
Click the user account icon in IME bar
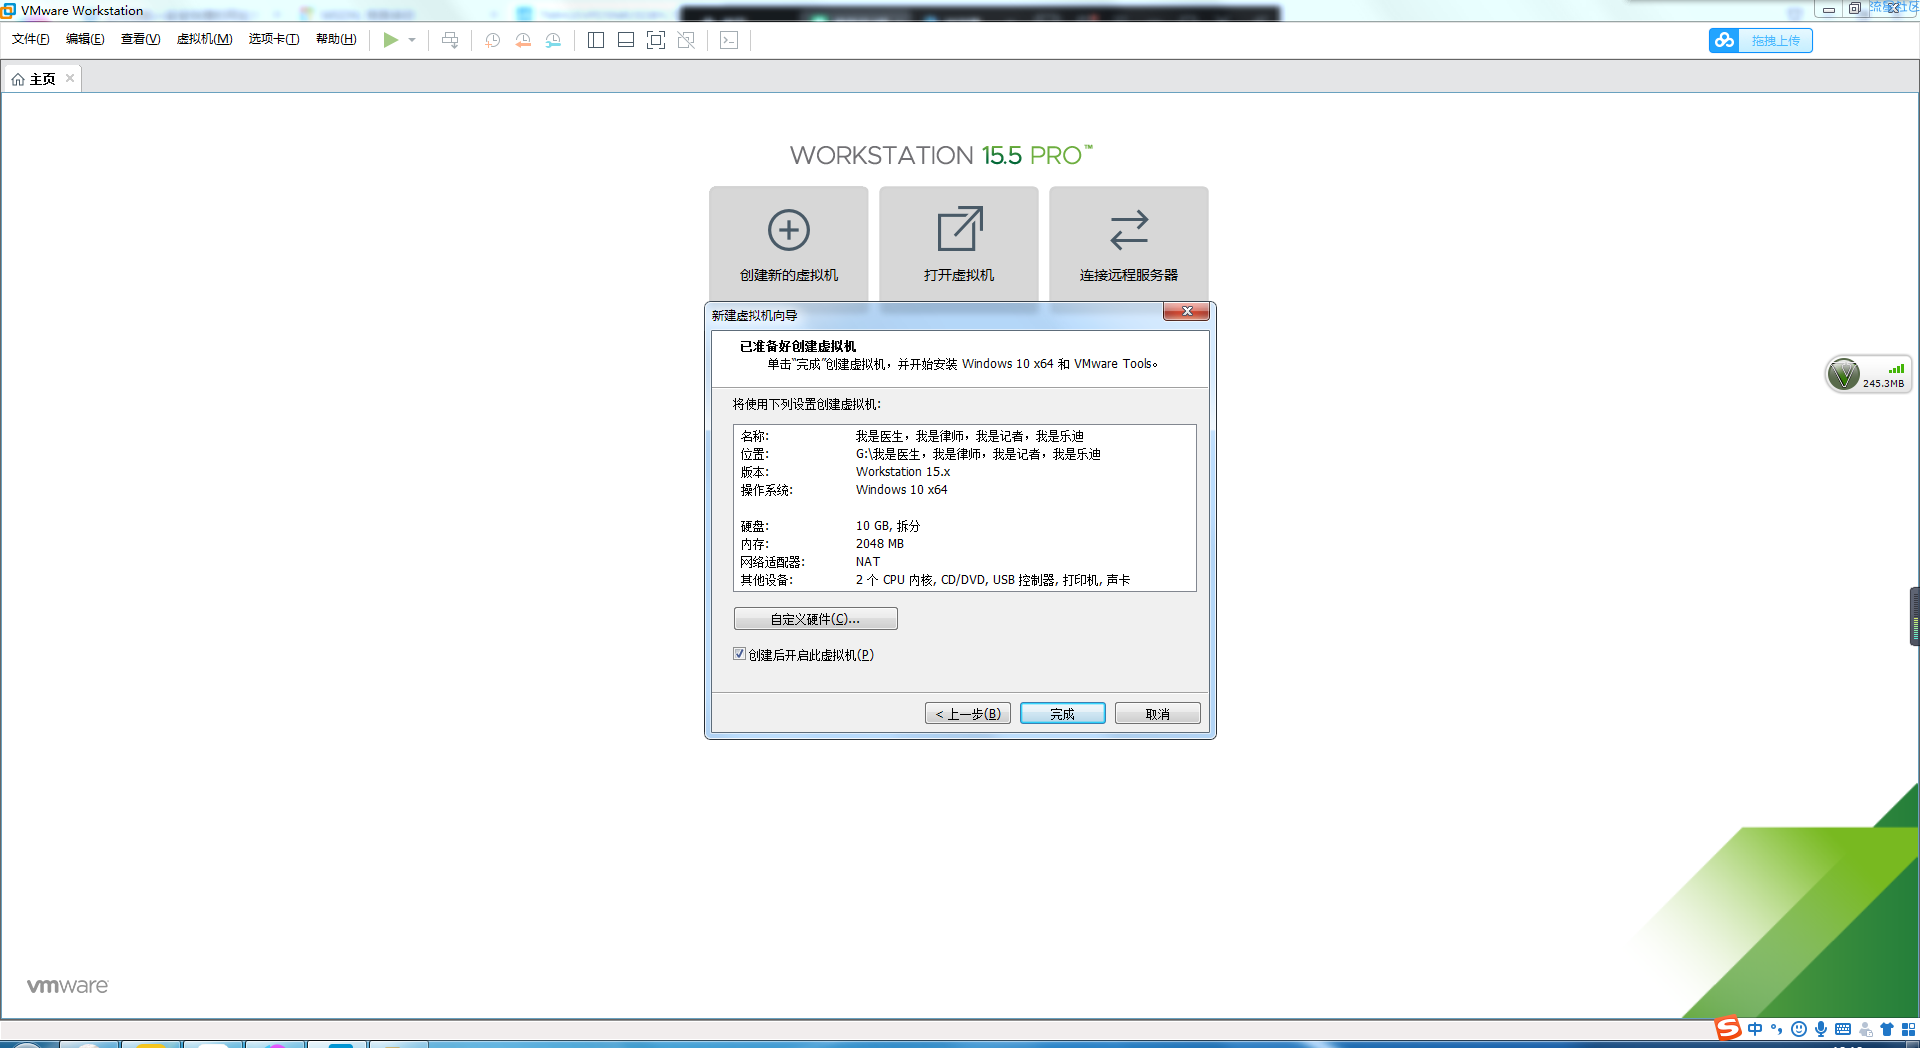1865,1029
